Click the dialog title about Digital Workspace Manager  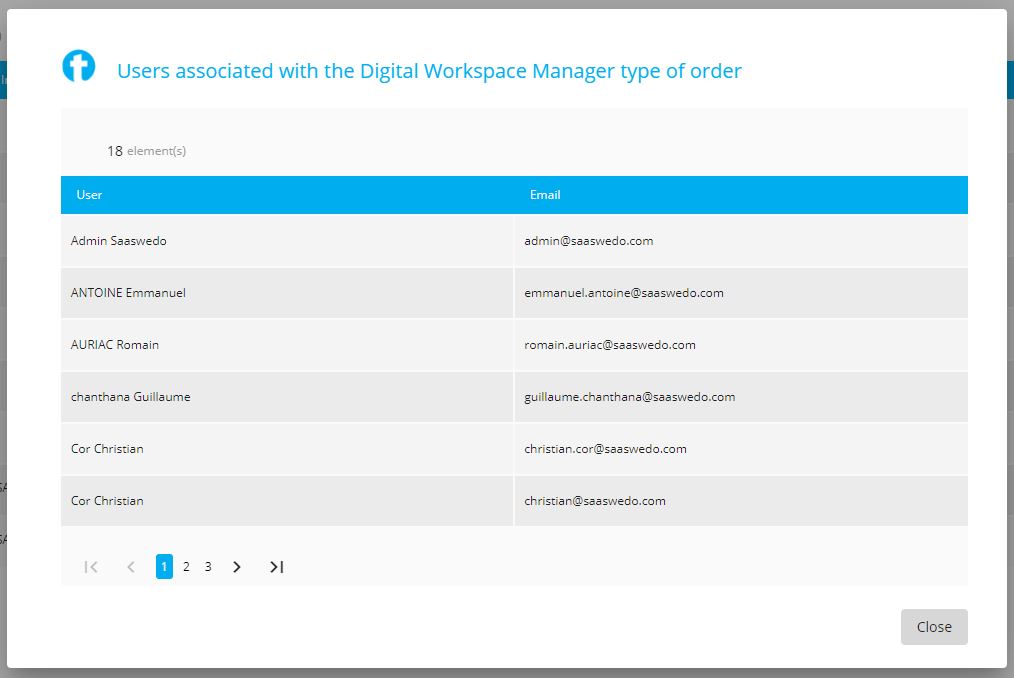coord(429,71)
